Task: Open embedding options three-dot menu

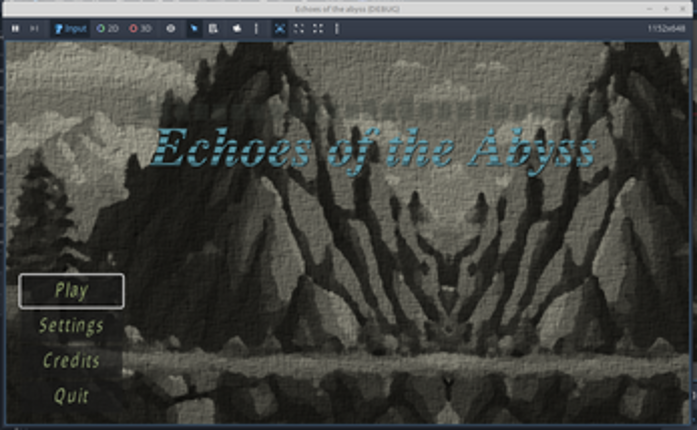Action: pos(337,28)
